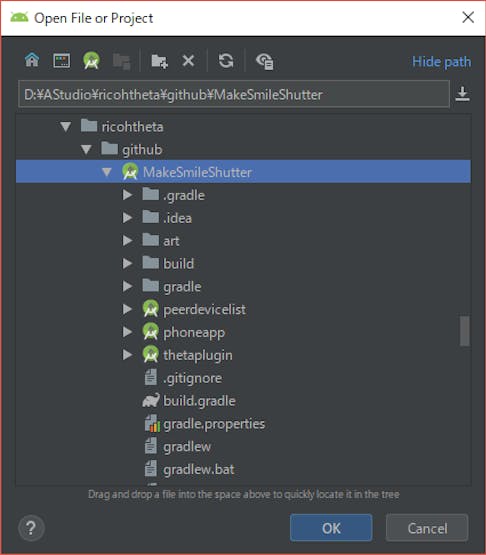
Task: Select the phoneapp module
Action: (194, 332)
